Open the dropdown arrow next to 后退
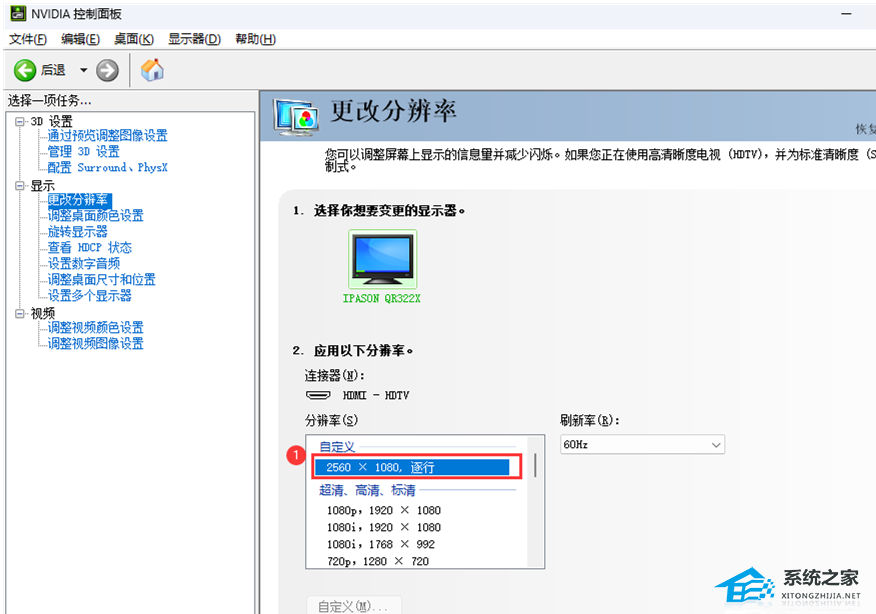 (x=84, y=70)
